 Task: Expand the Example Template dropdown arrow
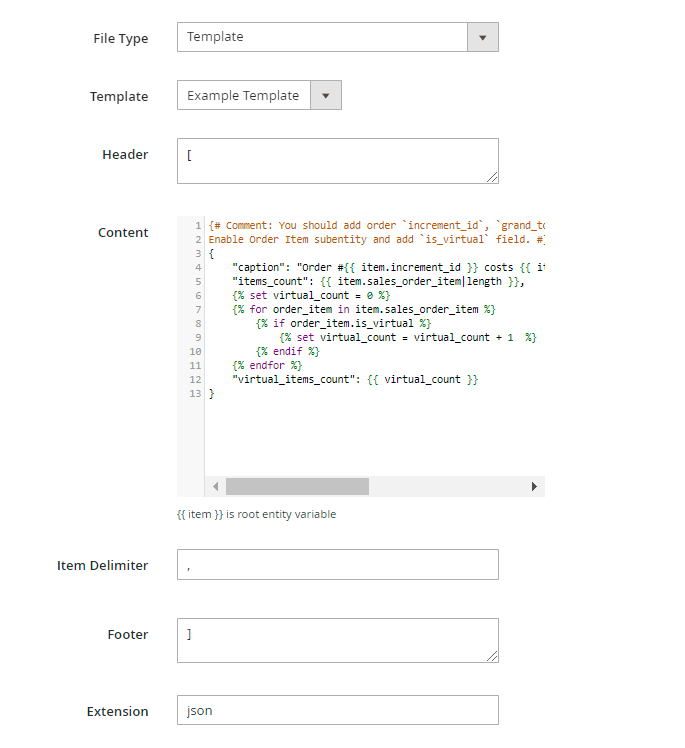pyautogui.click(x=326, y=96)
